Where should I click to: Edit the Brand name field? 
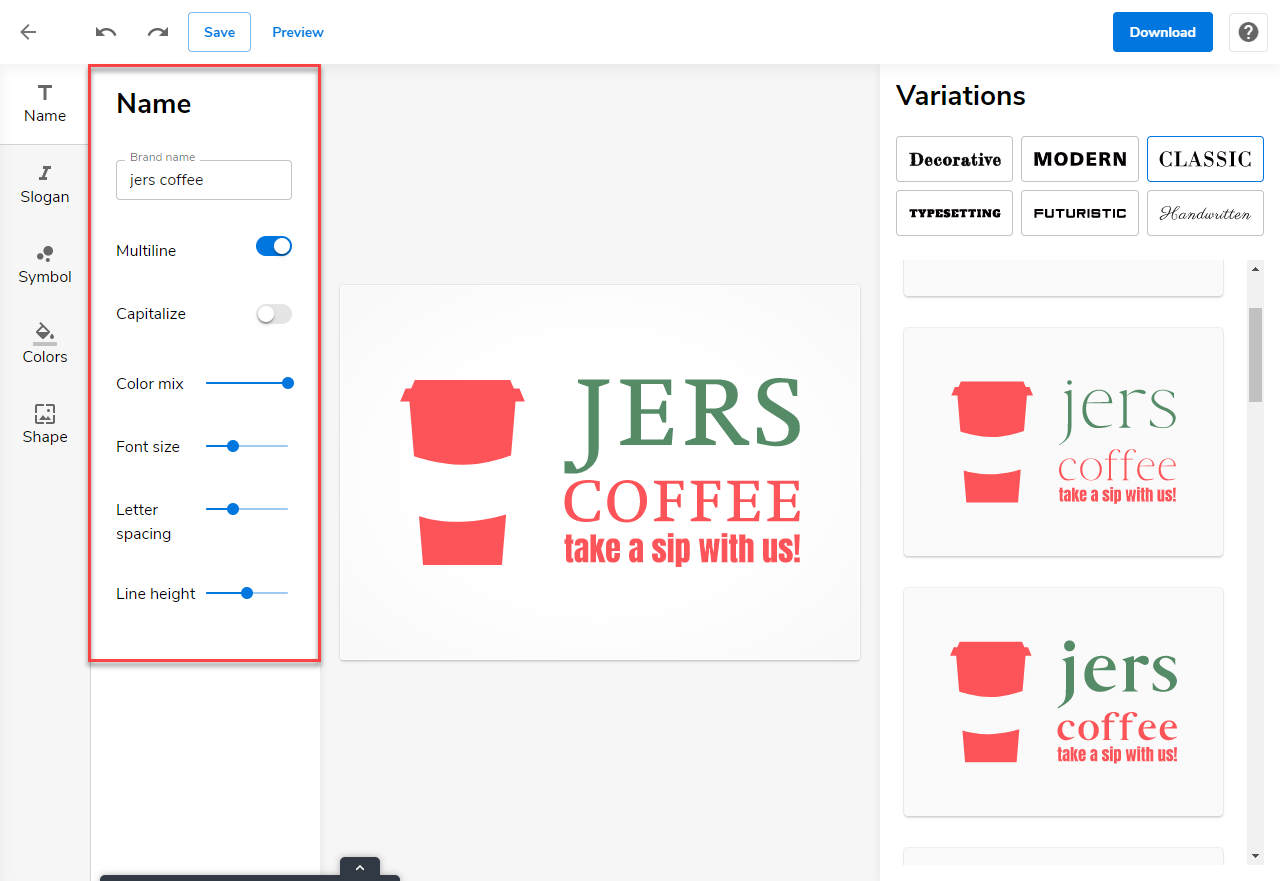204,180
